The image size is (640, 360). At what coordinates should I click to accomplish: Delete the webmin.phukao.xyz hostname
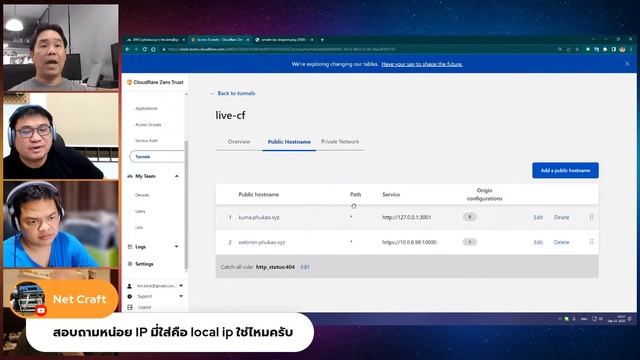pyautogui.click(x=561, y=242)
